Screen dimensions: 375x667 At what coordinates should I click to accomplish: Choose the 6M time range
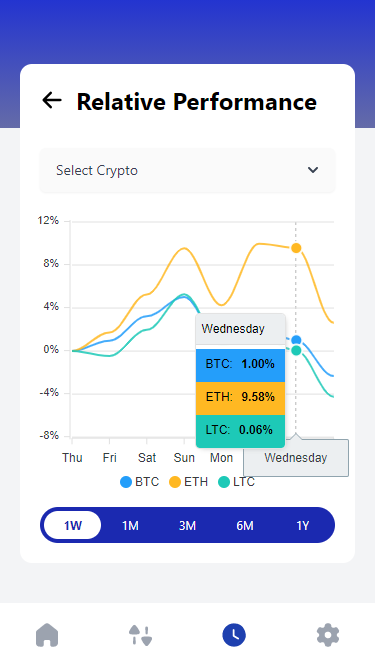245,525
